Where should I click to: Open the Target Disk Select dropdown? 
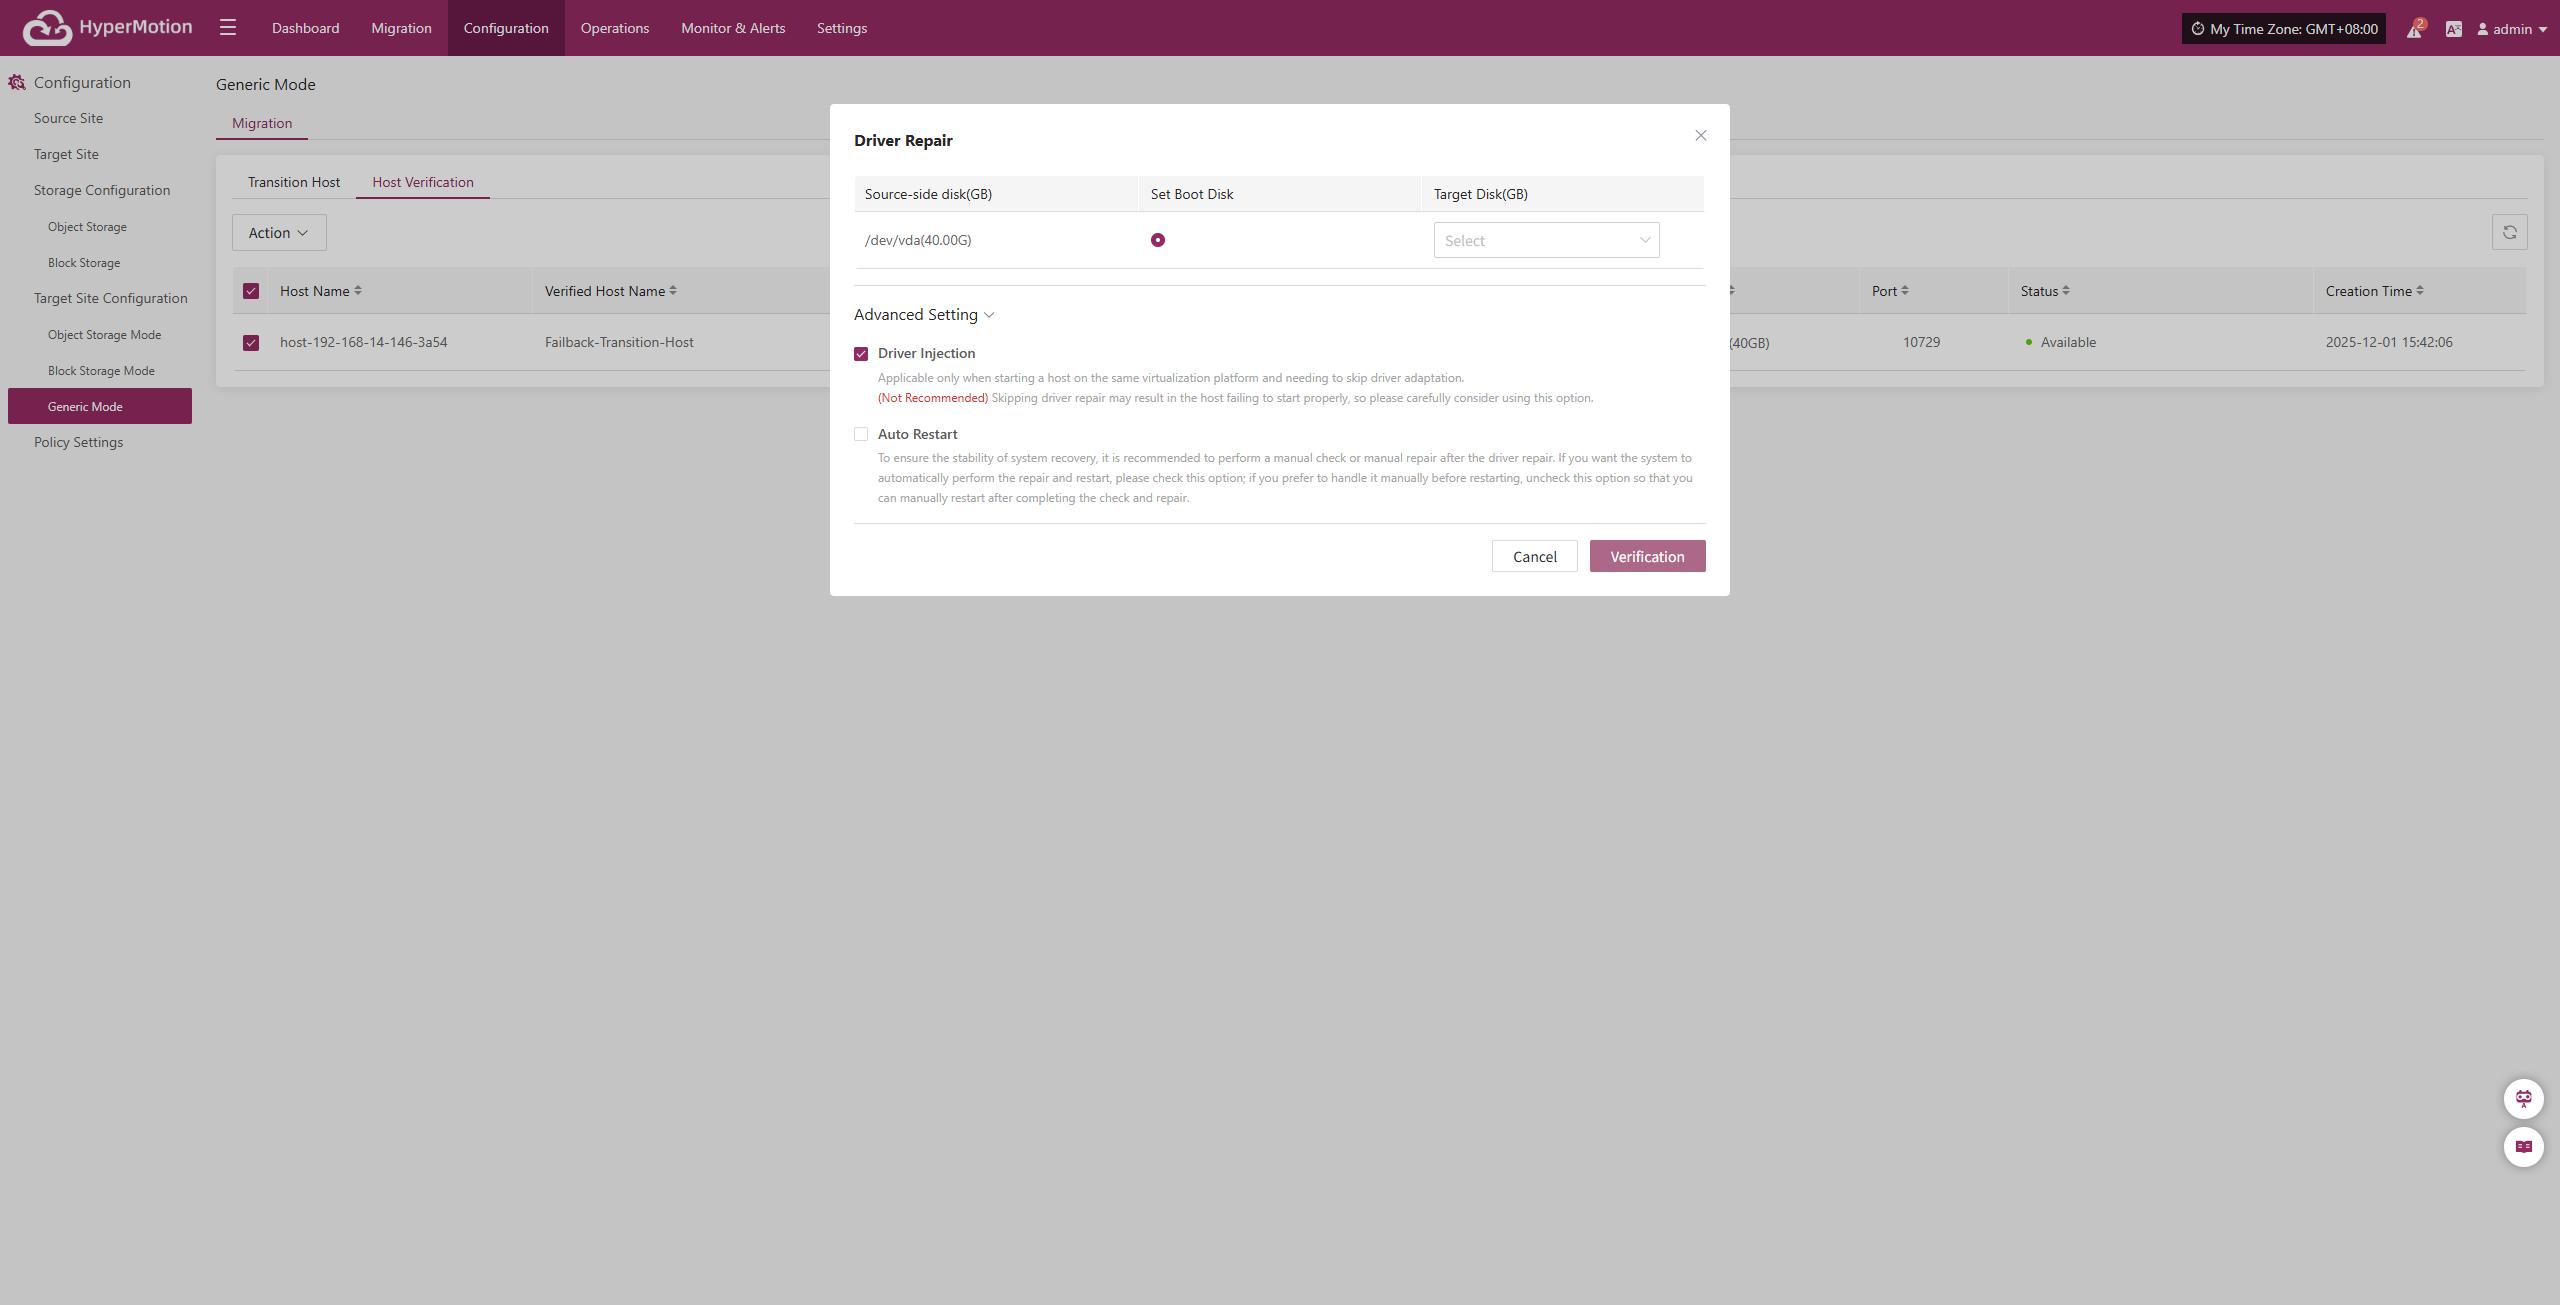(x=1546, y=240)
